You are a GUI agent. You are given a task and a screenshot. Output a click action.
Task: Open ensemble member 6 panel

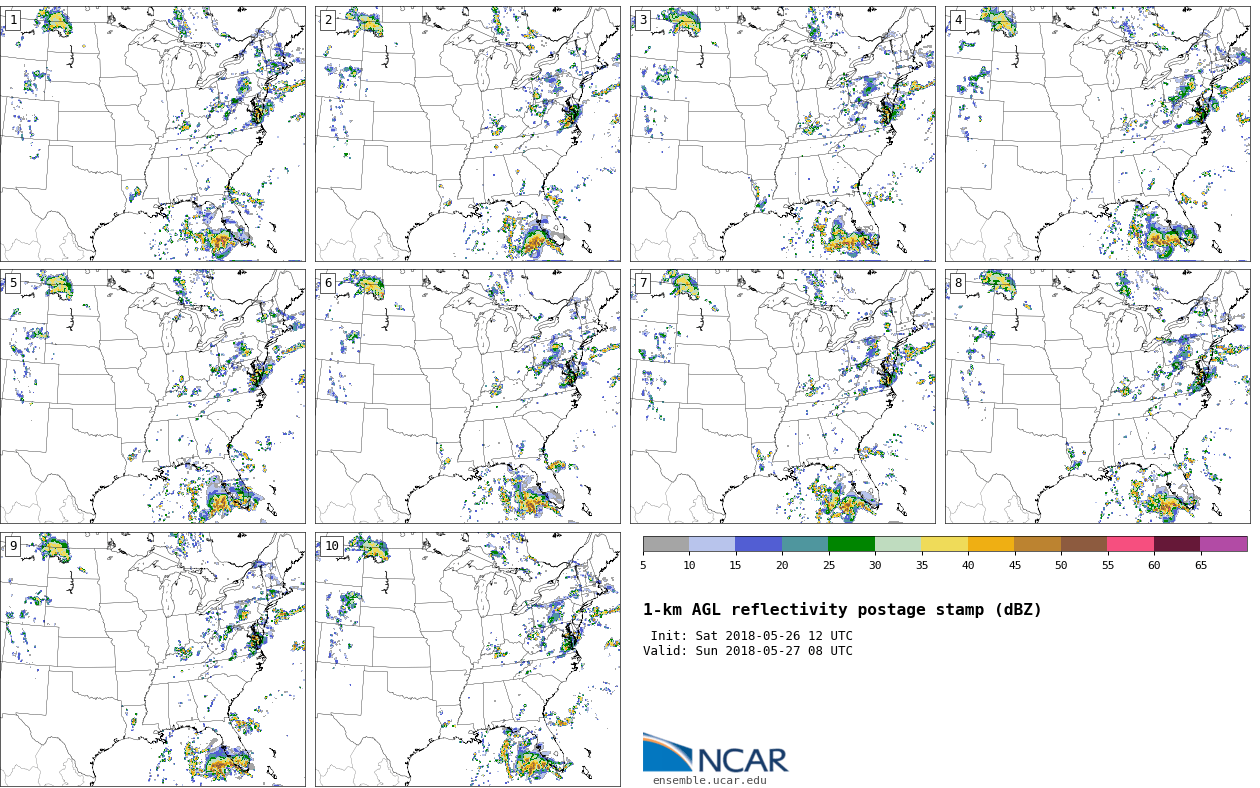click(x=467, y=396)
